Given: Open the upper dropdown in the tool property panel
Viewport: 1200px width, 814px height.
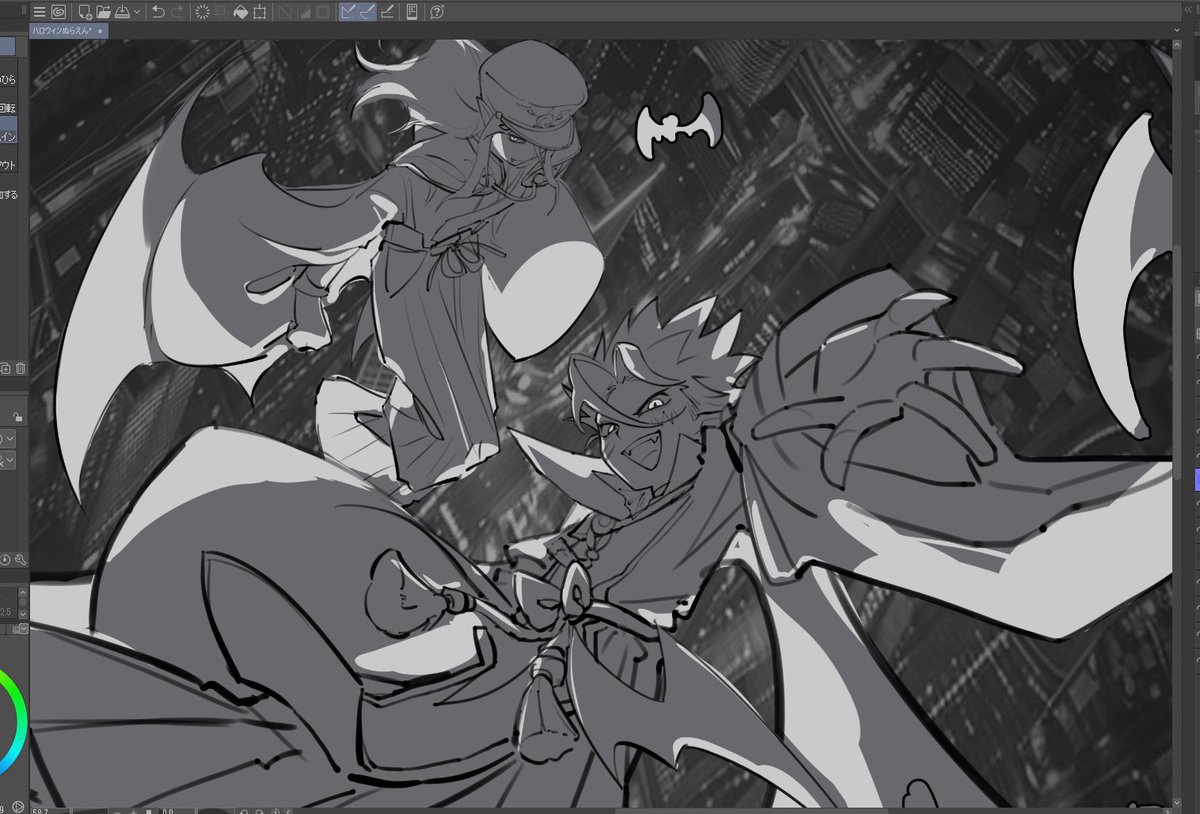Looking at the screenshot, I should click(8, 438).
